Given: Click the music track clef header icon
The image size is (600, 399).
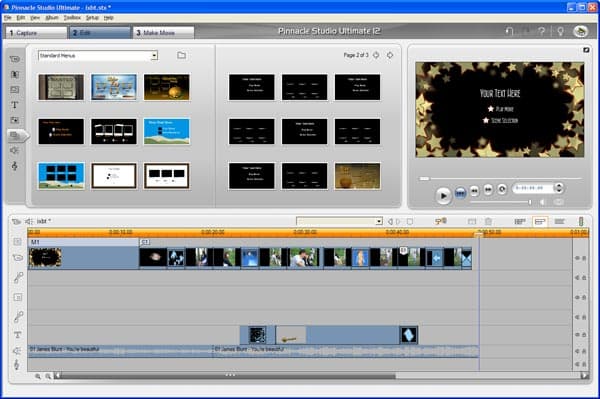Looking at the screenshot, I should (17, 364).
